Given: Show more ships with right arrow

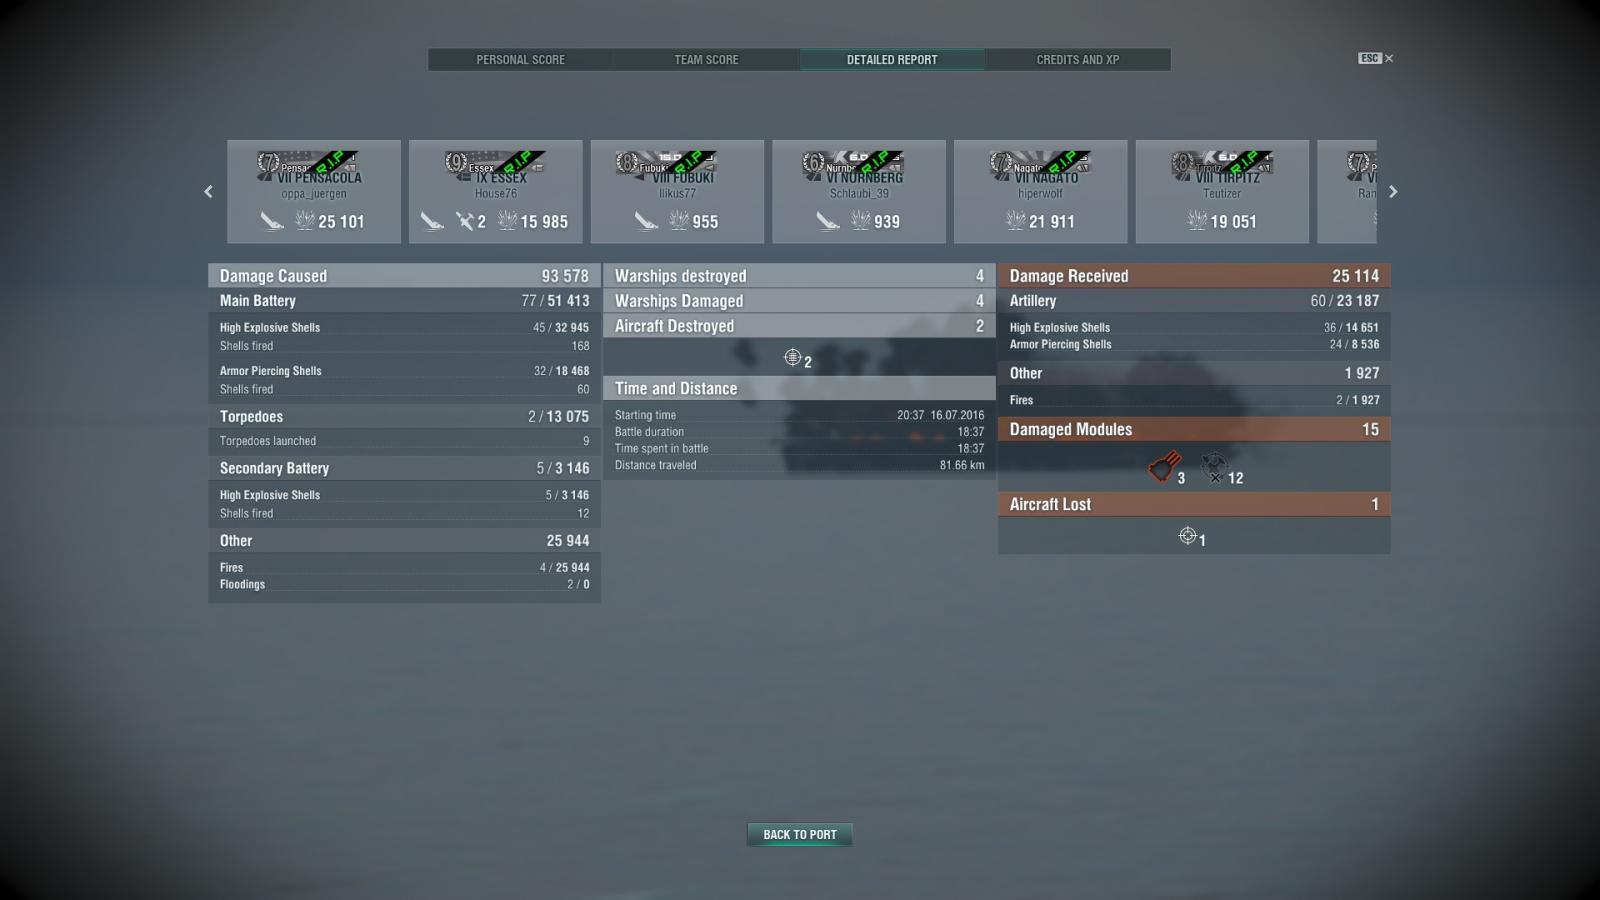Looking at the screenshot, I should click(x=1393, y=192).
